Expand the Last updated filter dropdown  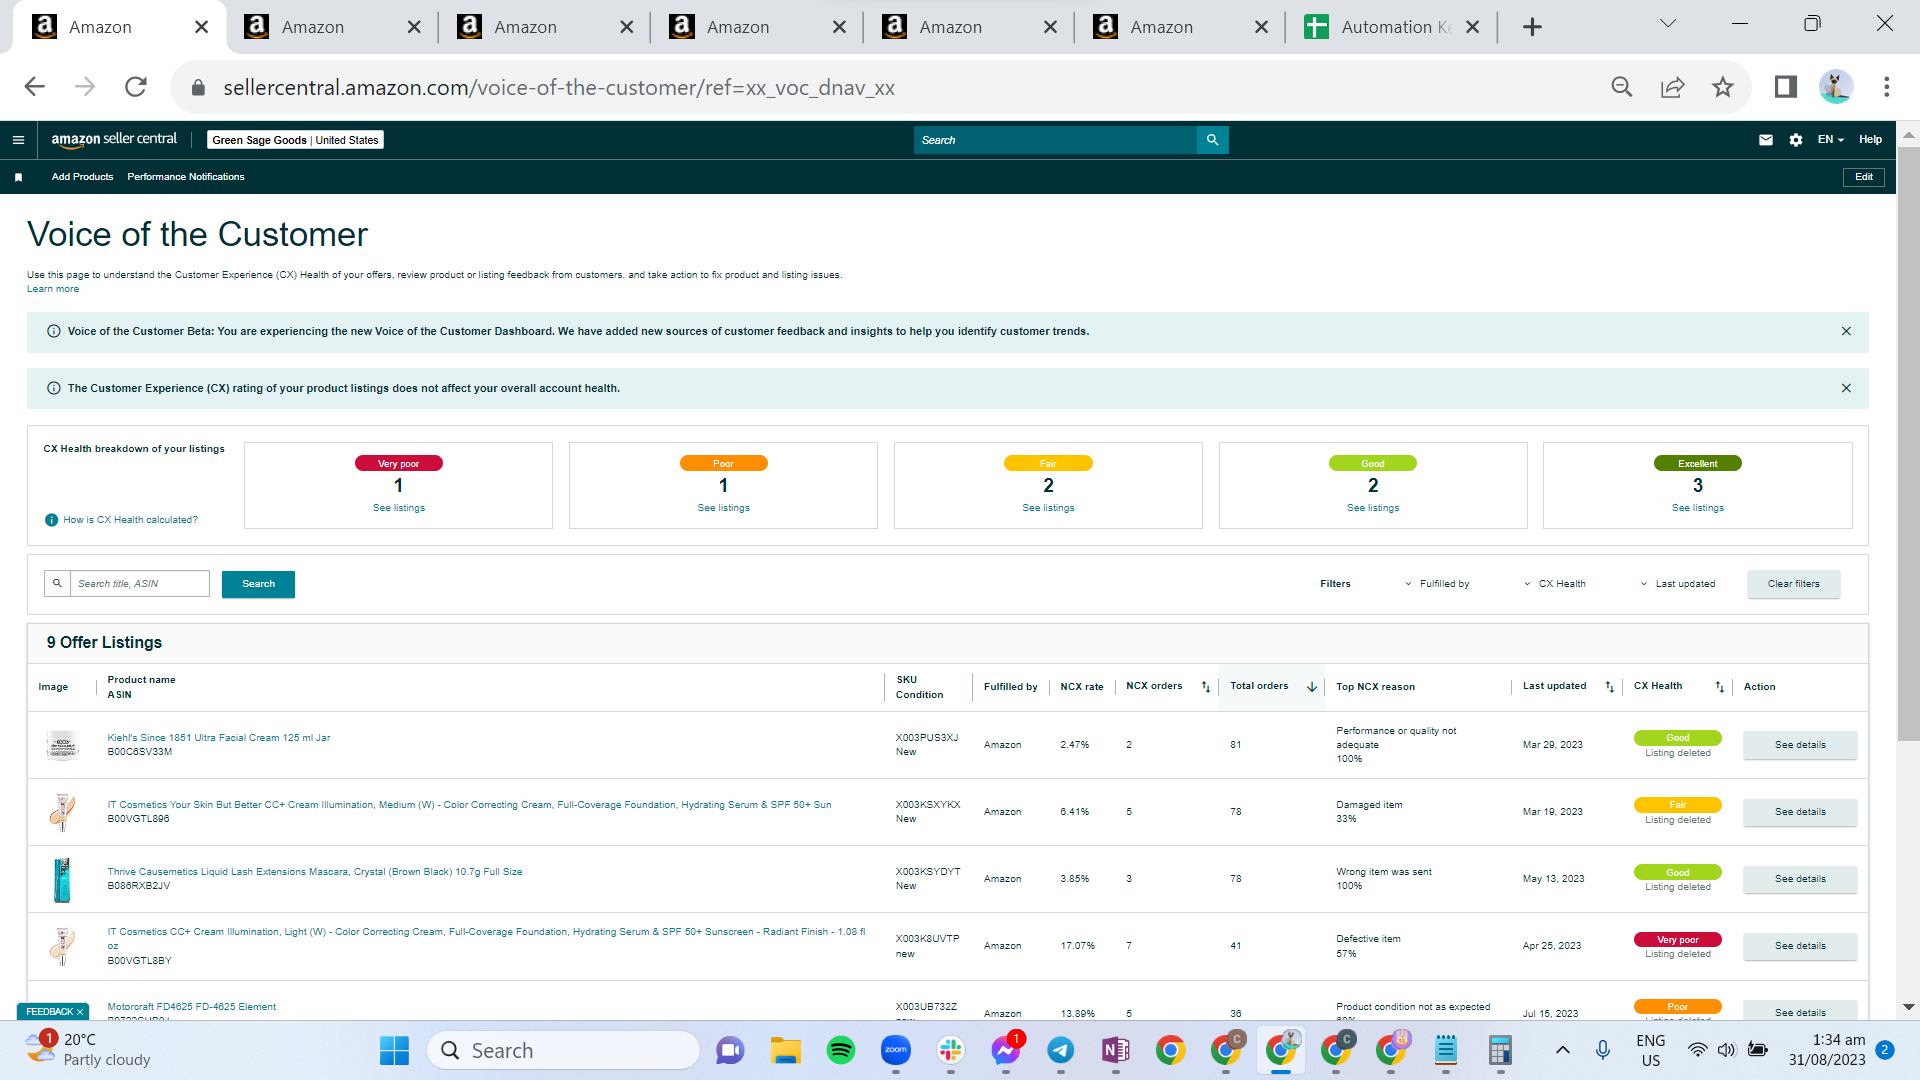pyautogui.click(x=1678, y=584)
